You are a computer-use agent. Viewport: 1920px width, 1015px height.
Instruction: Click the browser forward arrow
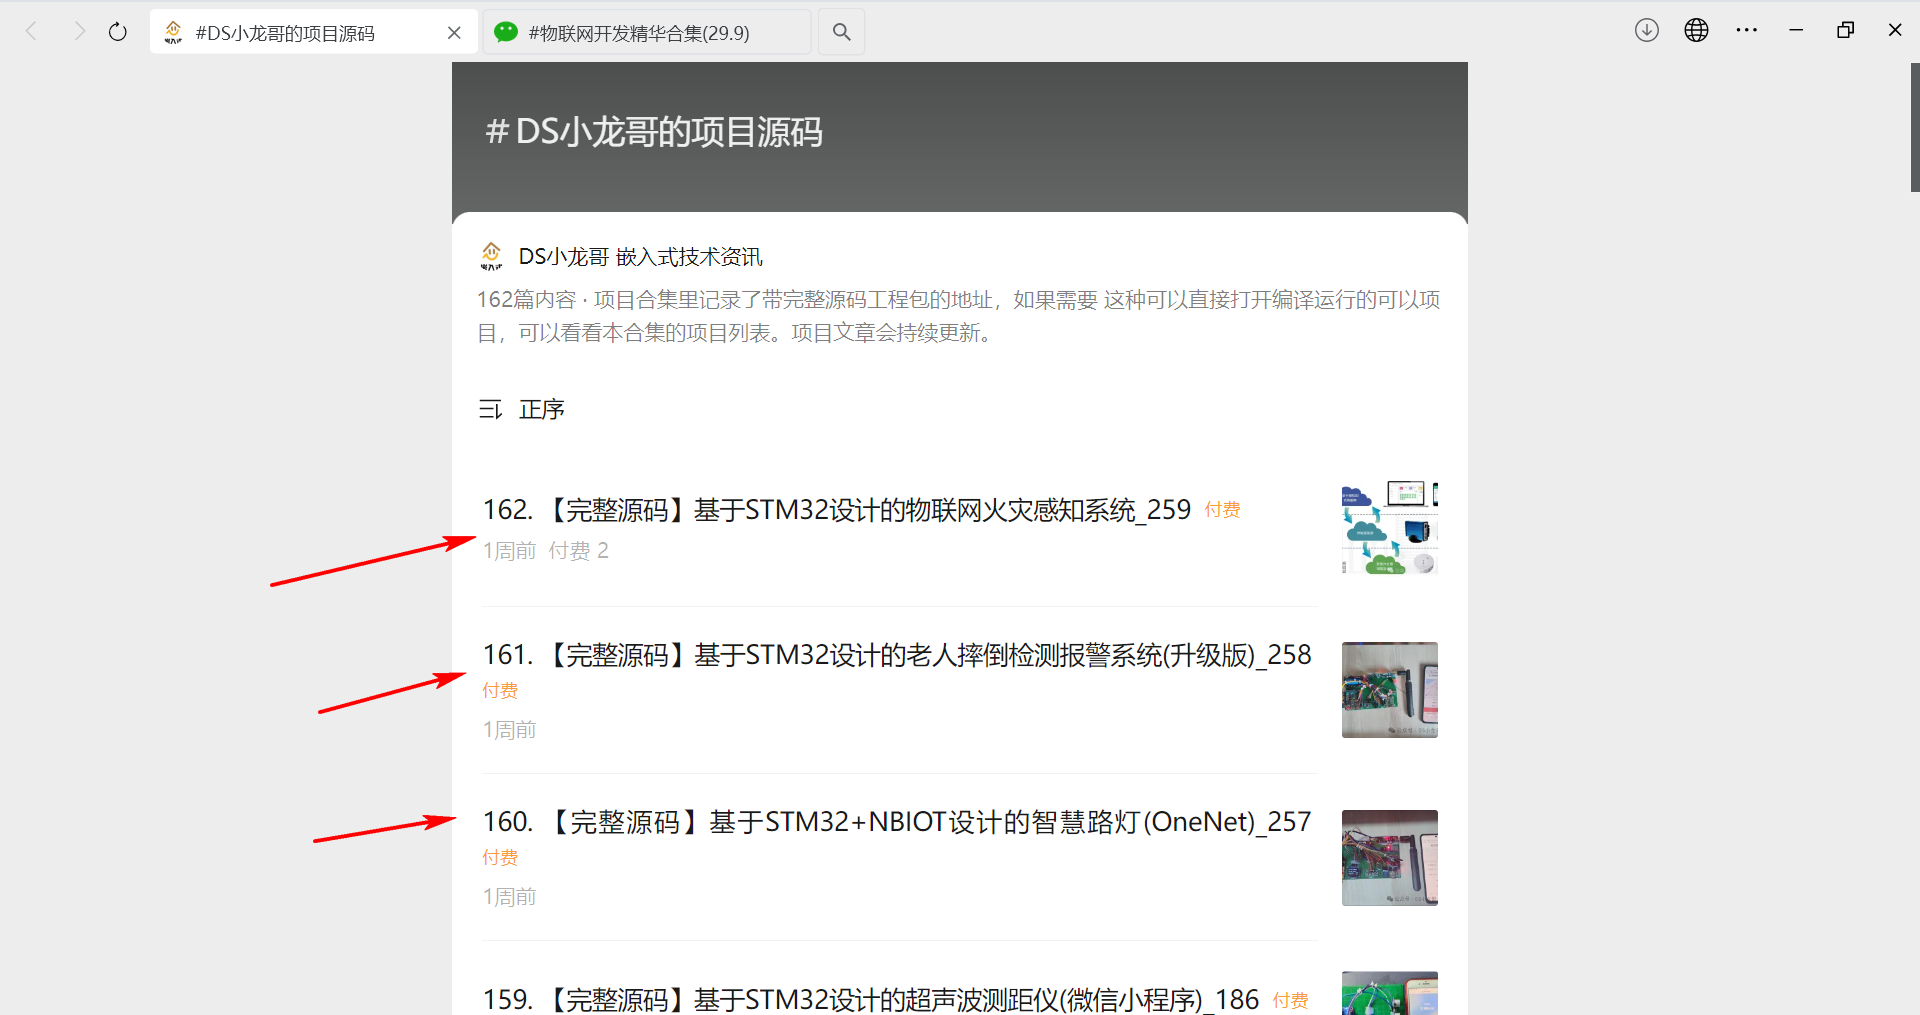click(x=79, y=32)
